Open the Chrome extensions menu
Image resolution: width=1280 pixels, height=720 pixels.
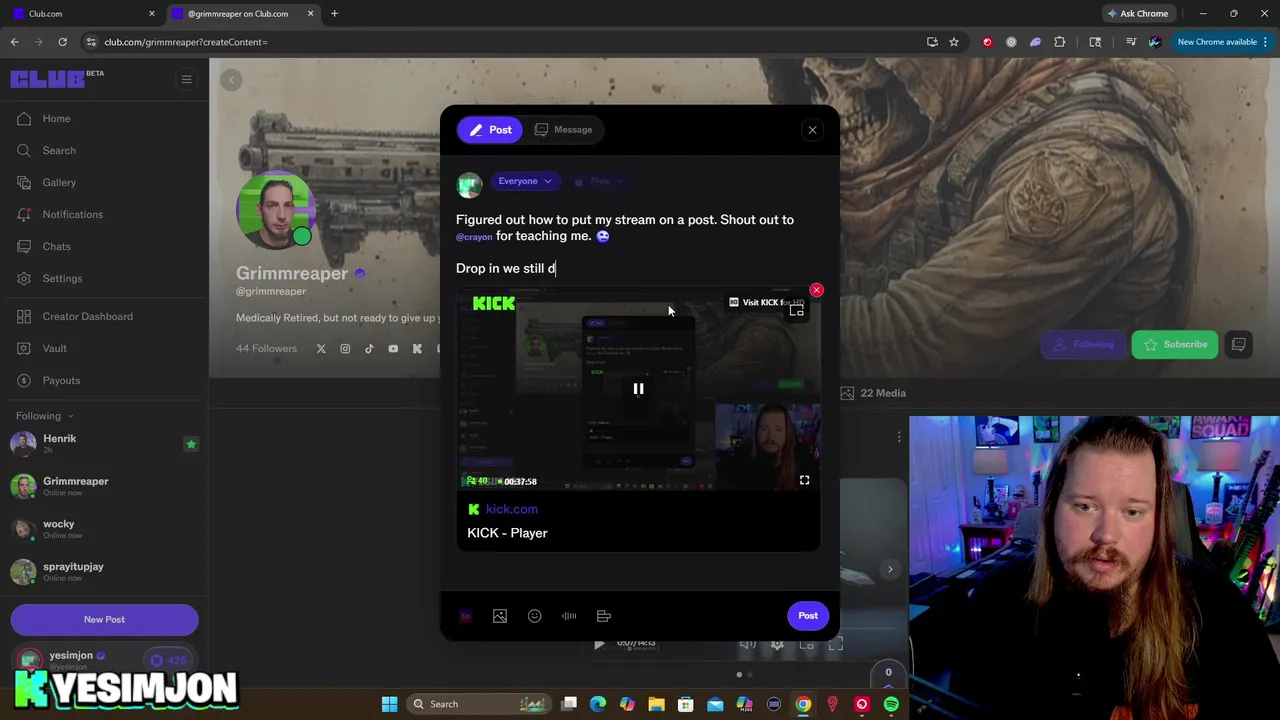point(1060,42)
